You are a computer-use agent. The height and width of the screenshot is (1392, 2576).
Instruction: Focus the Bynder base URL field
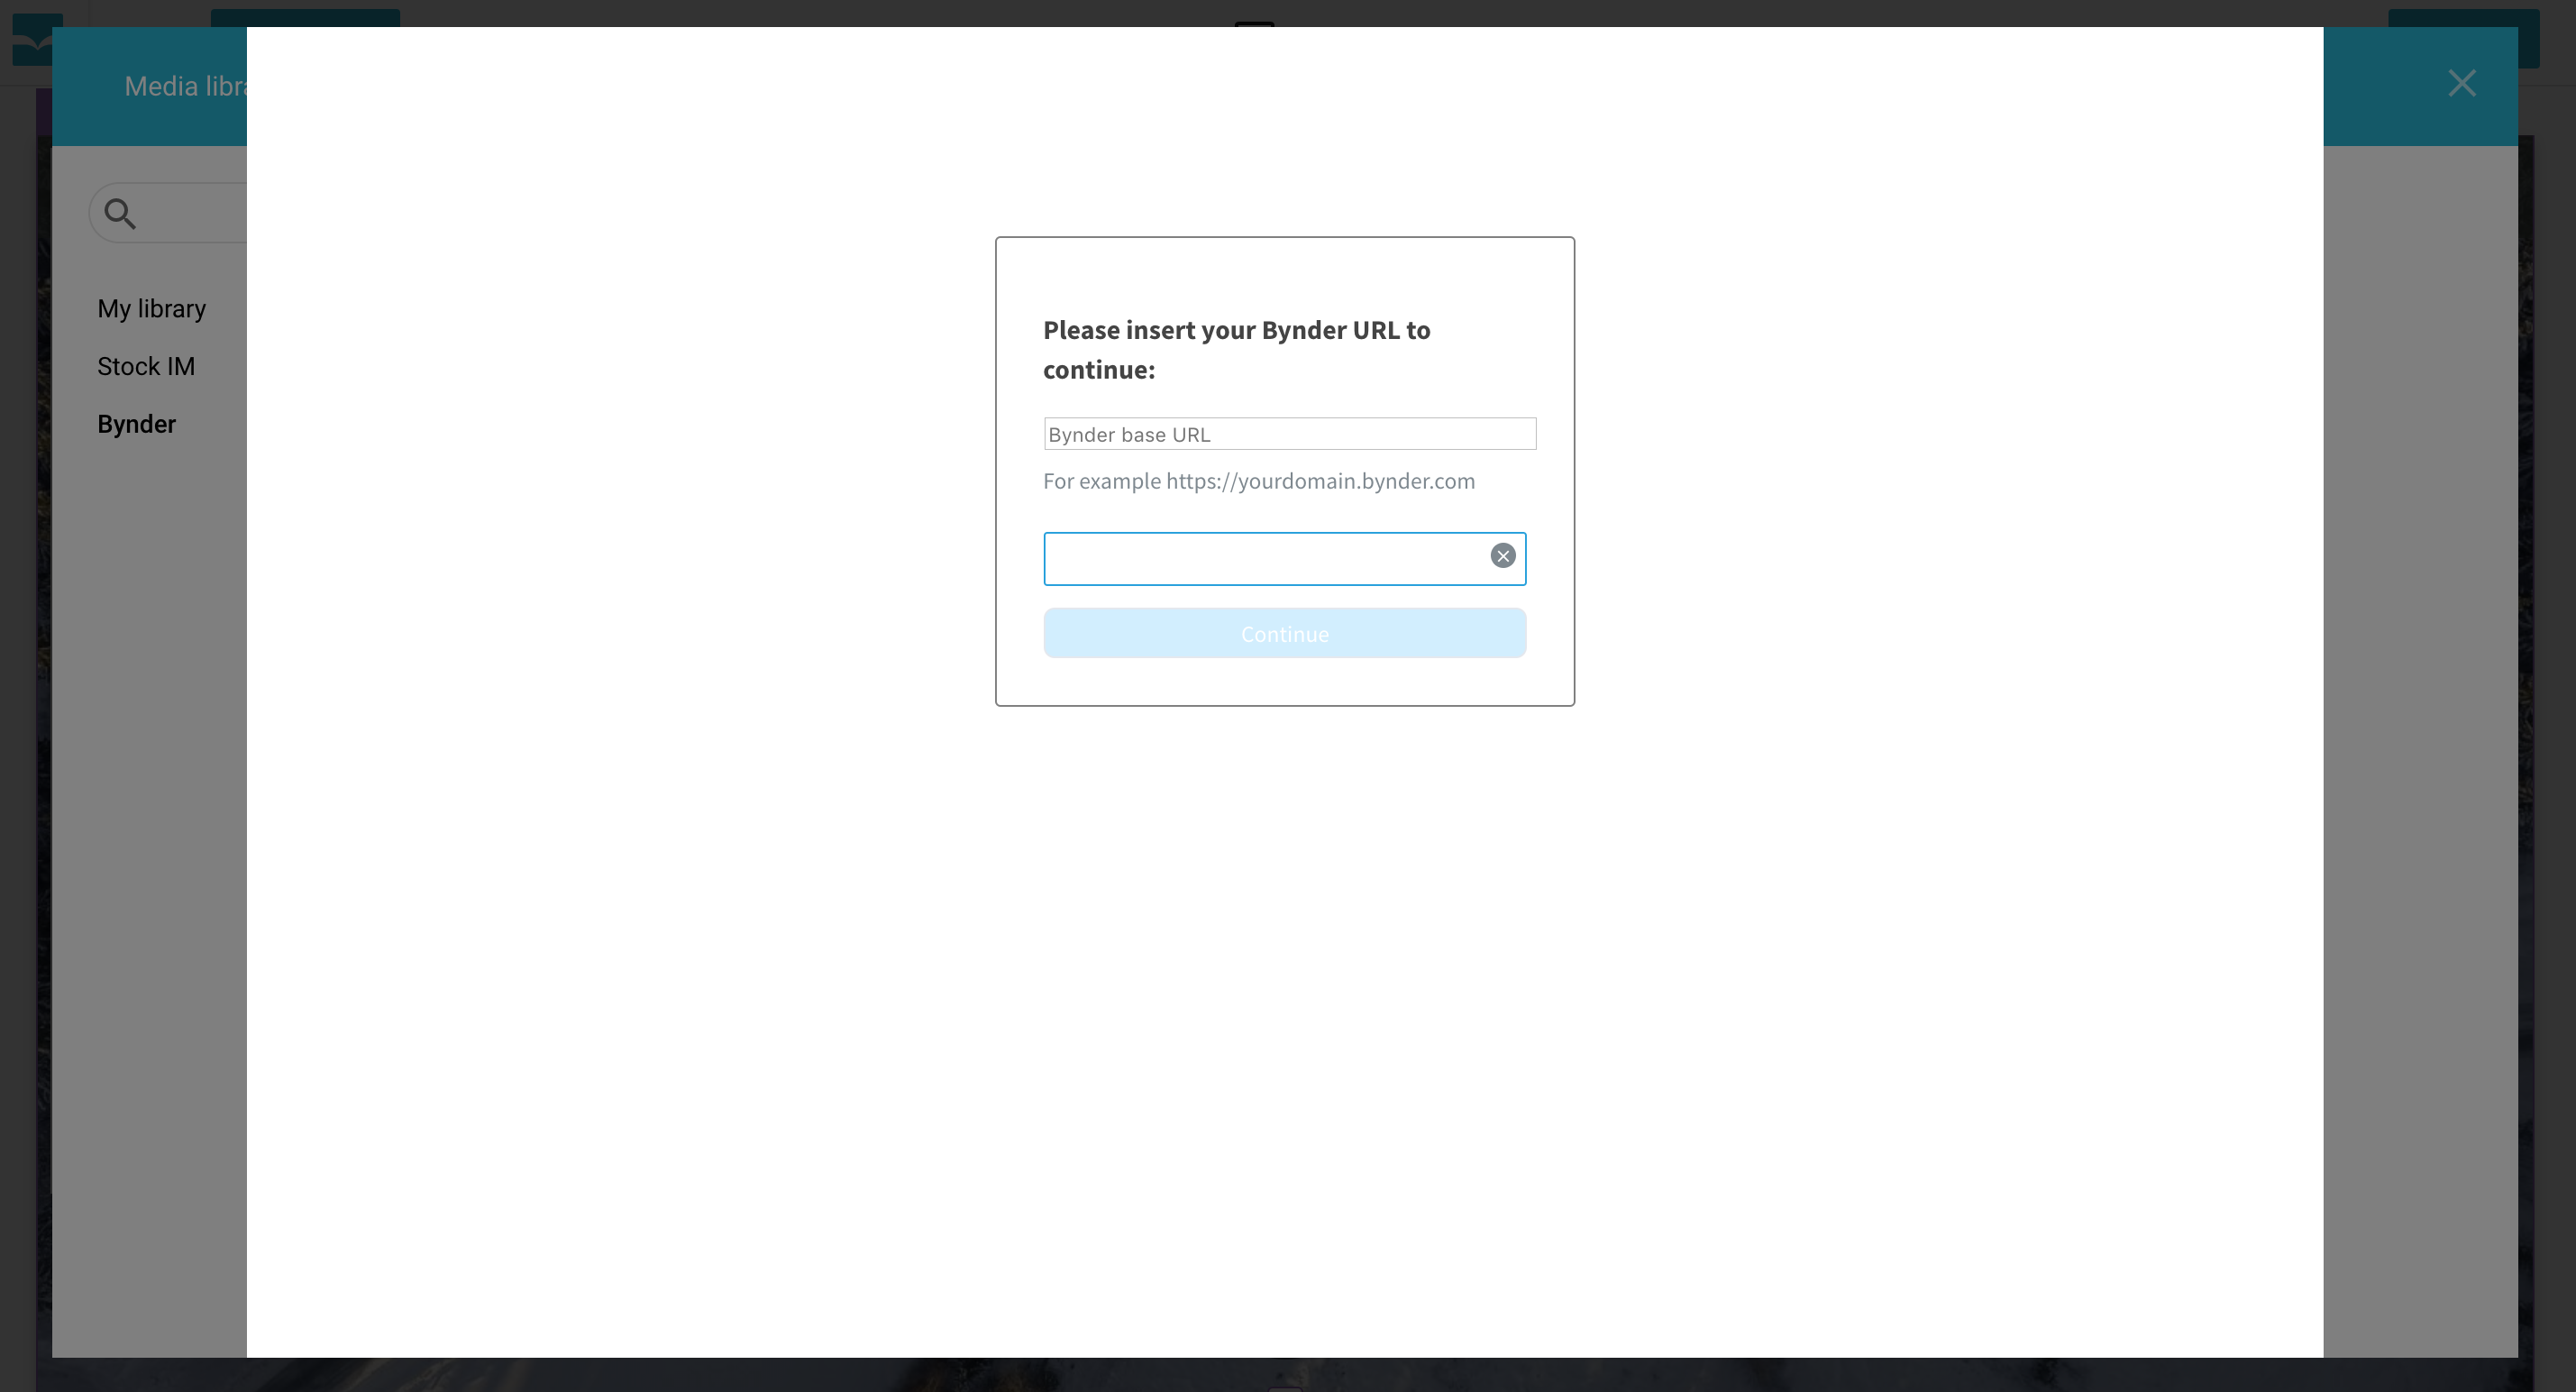pos(1289,434)
